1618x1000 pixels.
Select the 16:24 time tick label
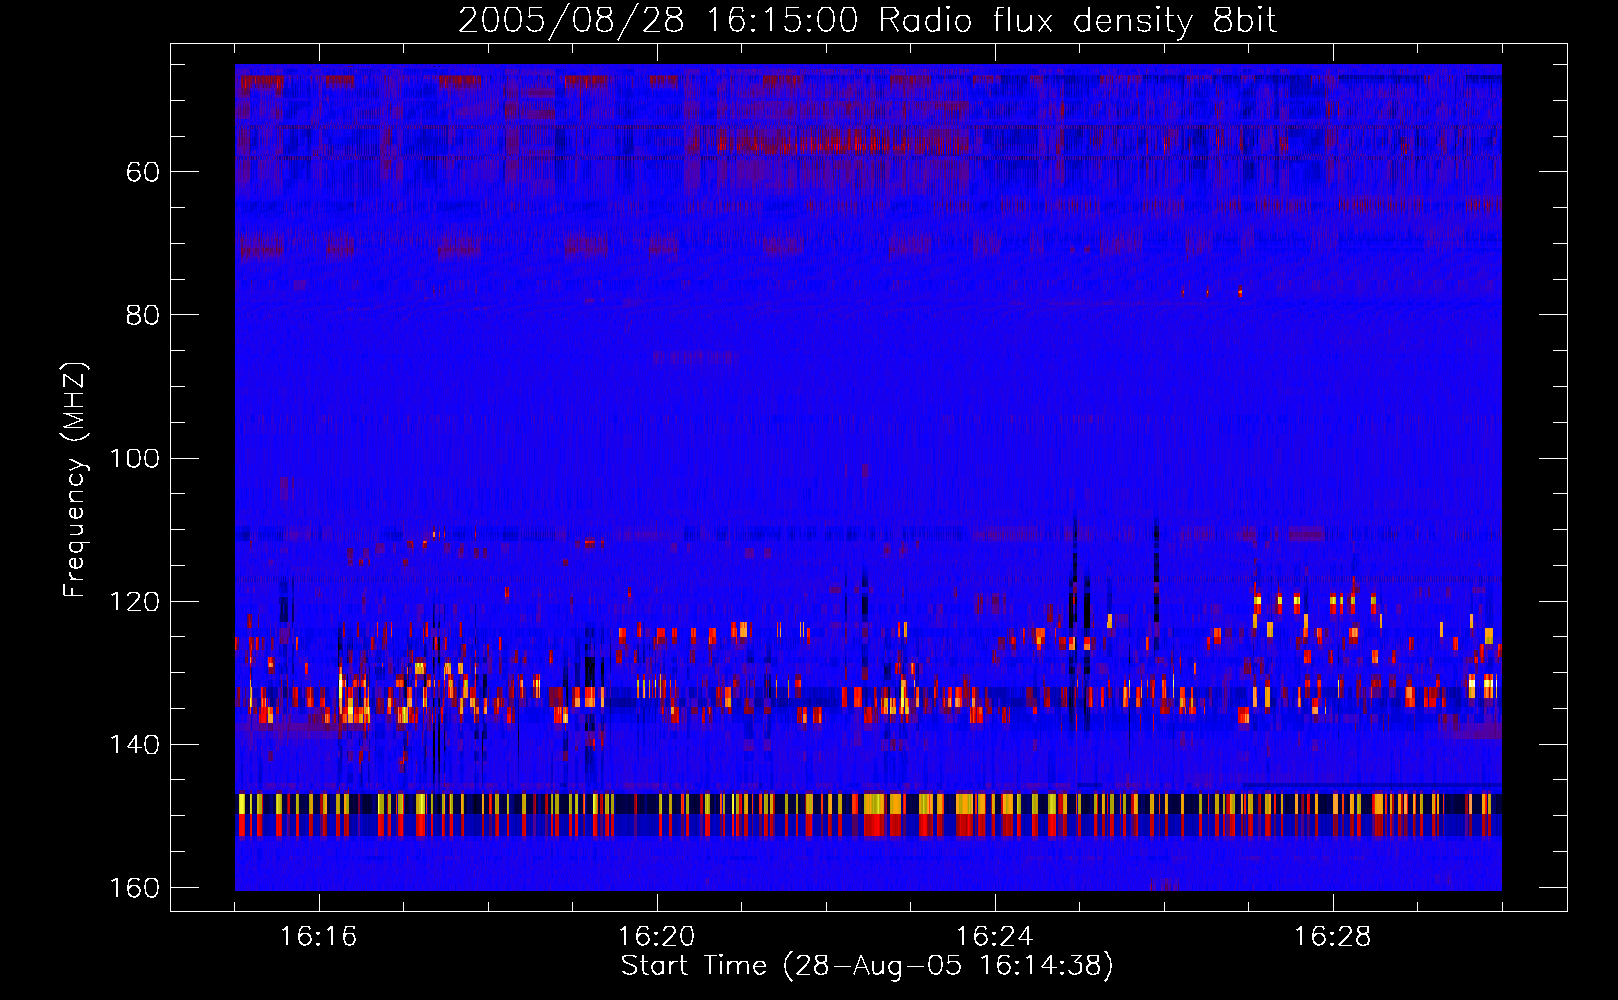pos(995,936)
